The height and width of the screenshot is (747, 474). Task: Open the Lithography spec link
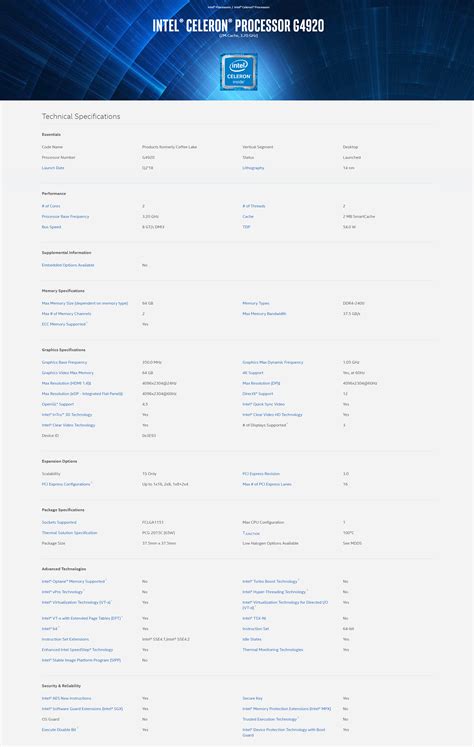253,168
